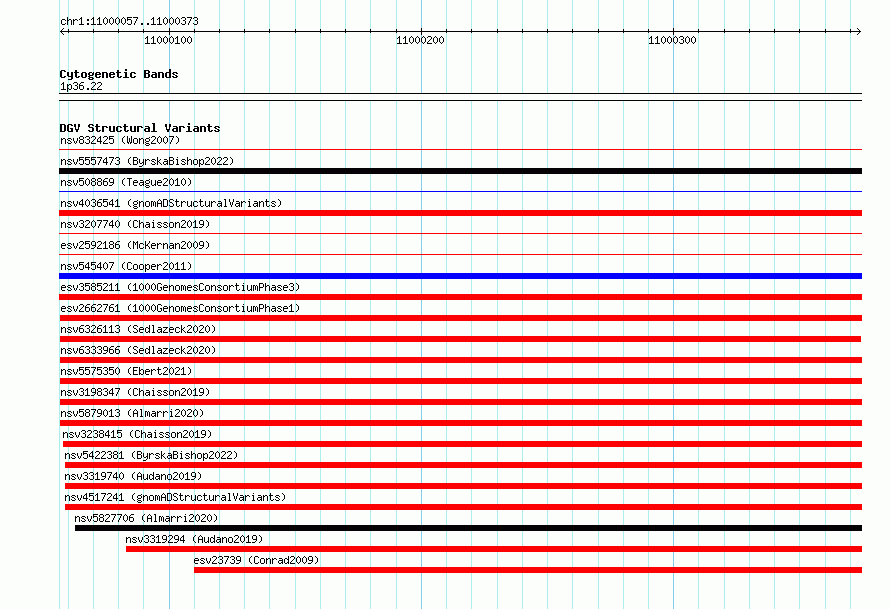The image size is (890, 609).
Task: Open the nsv3319740 (Audano2019) variant
Action: click(x=133, y=476)
